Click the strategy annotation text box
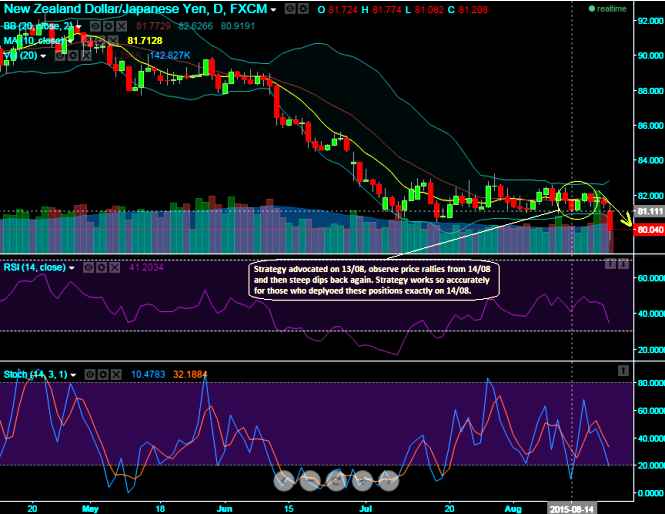Image resolution: width=665 pixels, height=514 pixels. click(374, 280)
